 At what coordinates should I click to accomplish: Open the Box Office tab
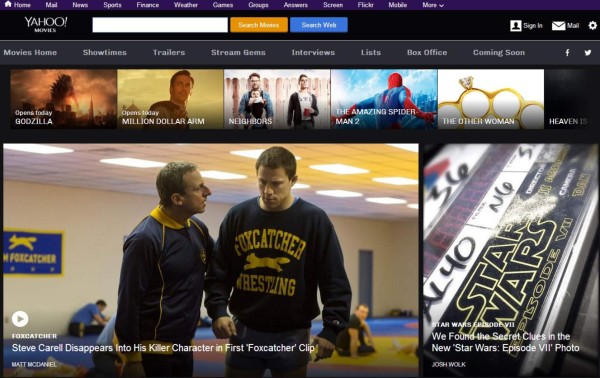[x=427, y=52]
